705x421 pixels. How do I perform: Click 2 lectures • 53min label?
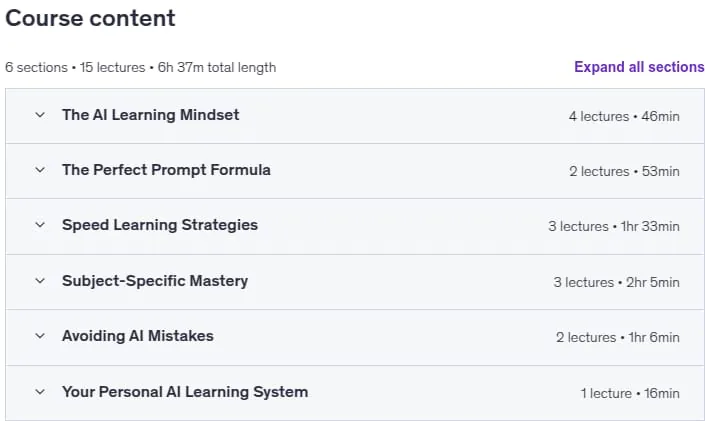click(624, 171)
